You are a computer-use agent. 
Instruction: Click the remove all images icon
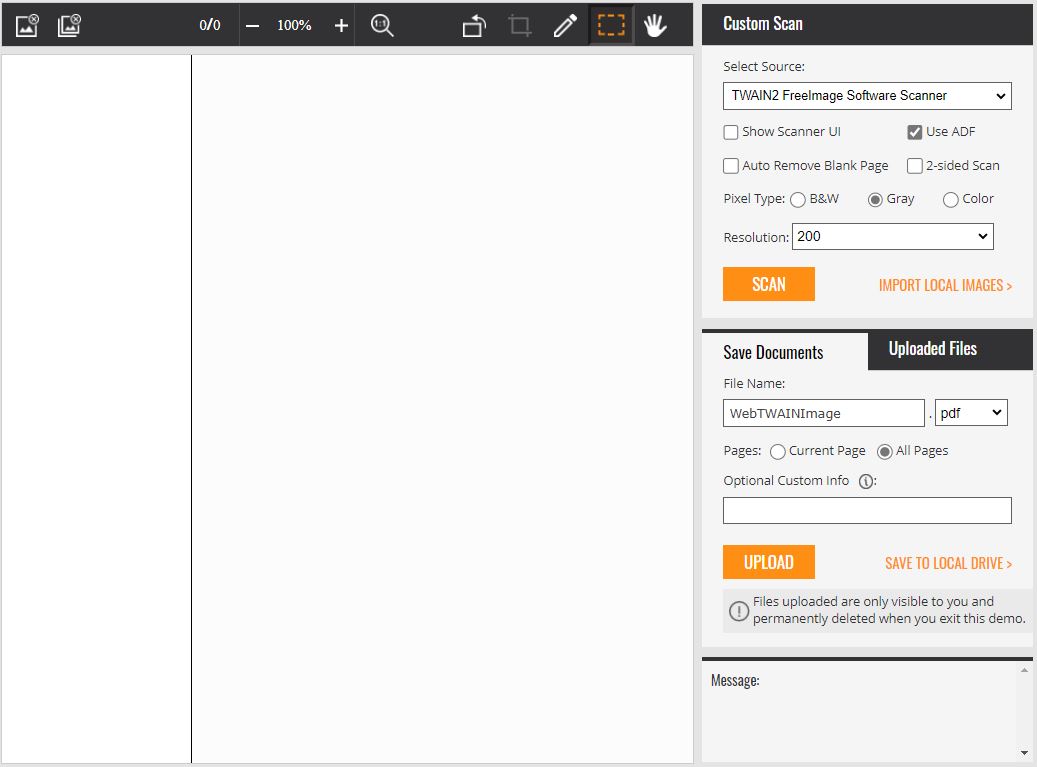coord(67,24)
